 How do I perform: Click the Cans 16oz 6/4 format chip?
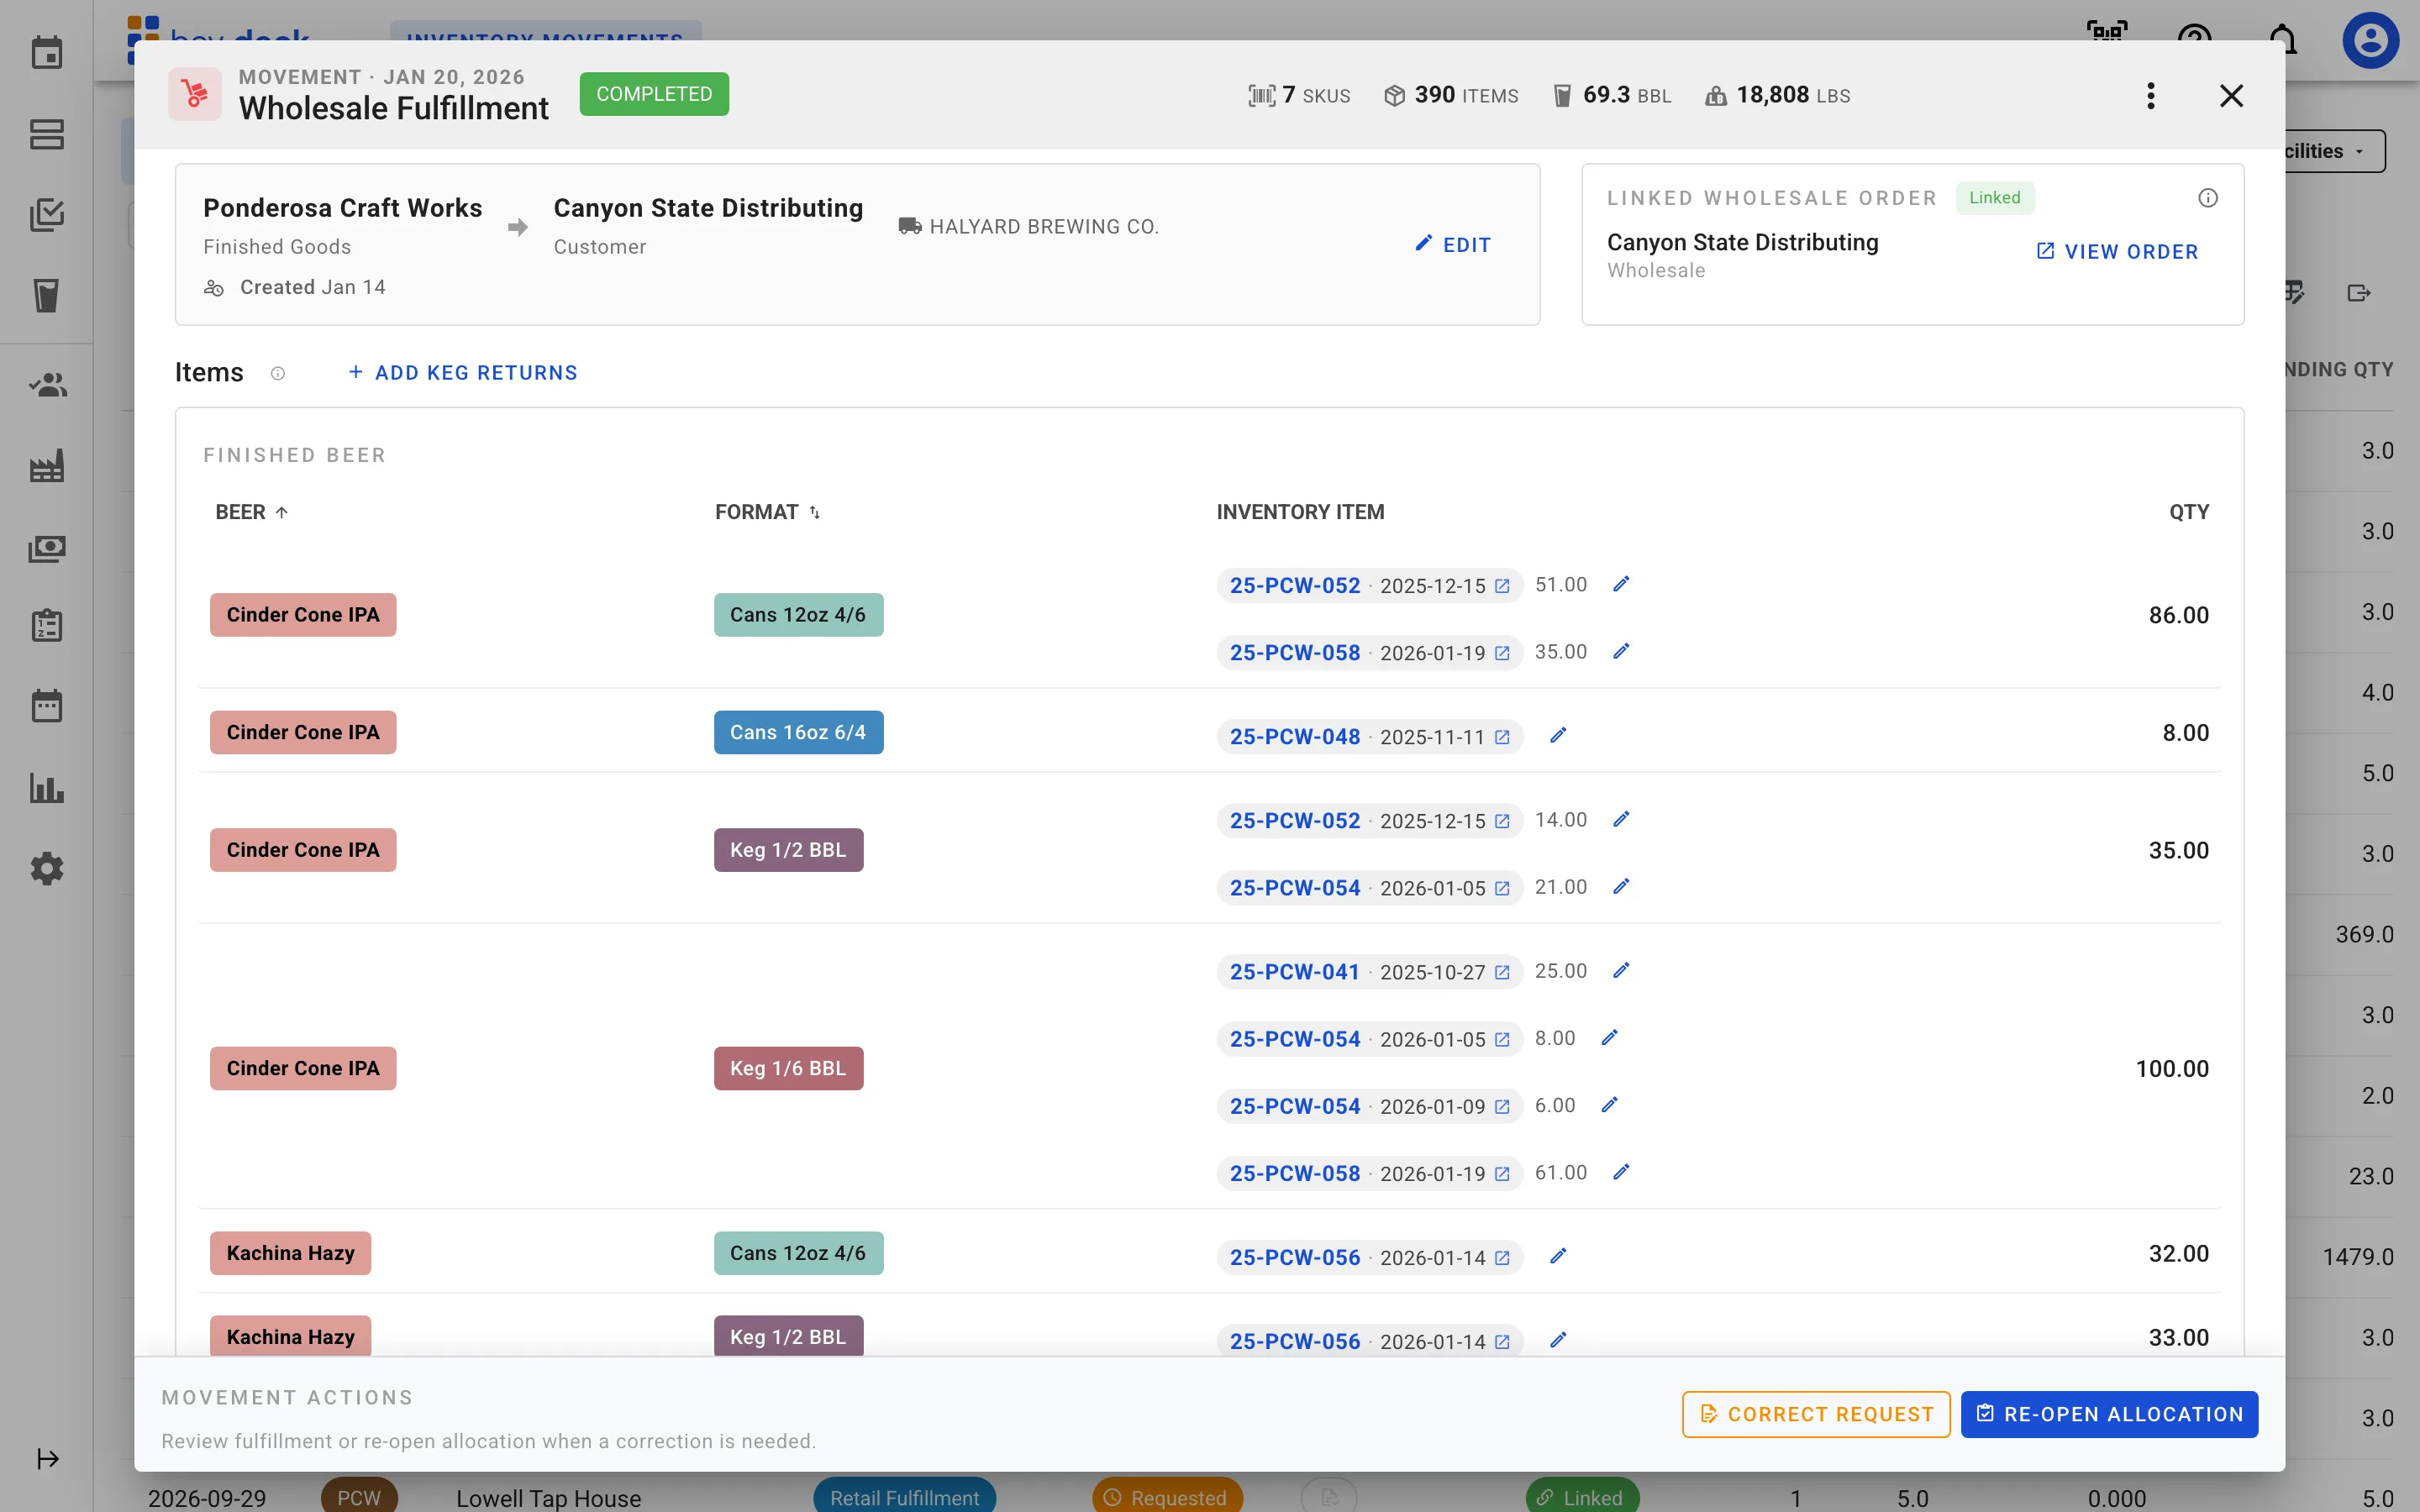click(798, 732)
